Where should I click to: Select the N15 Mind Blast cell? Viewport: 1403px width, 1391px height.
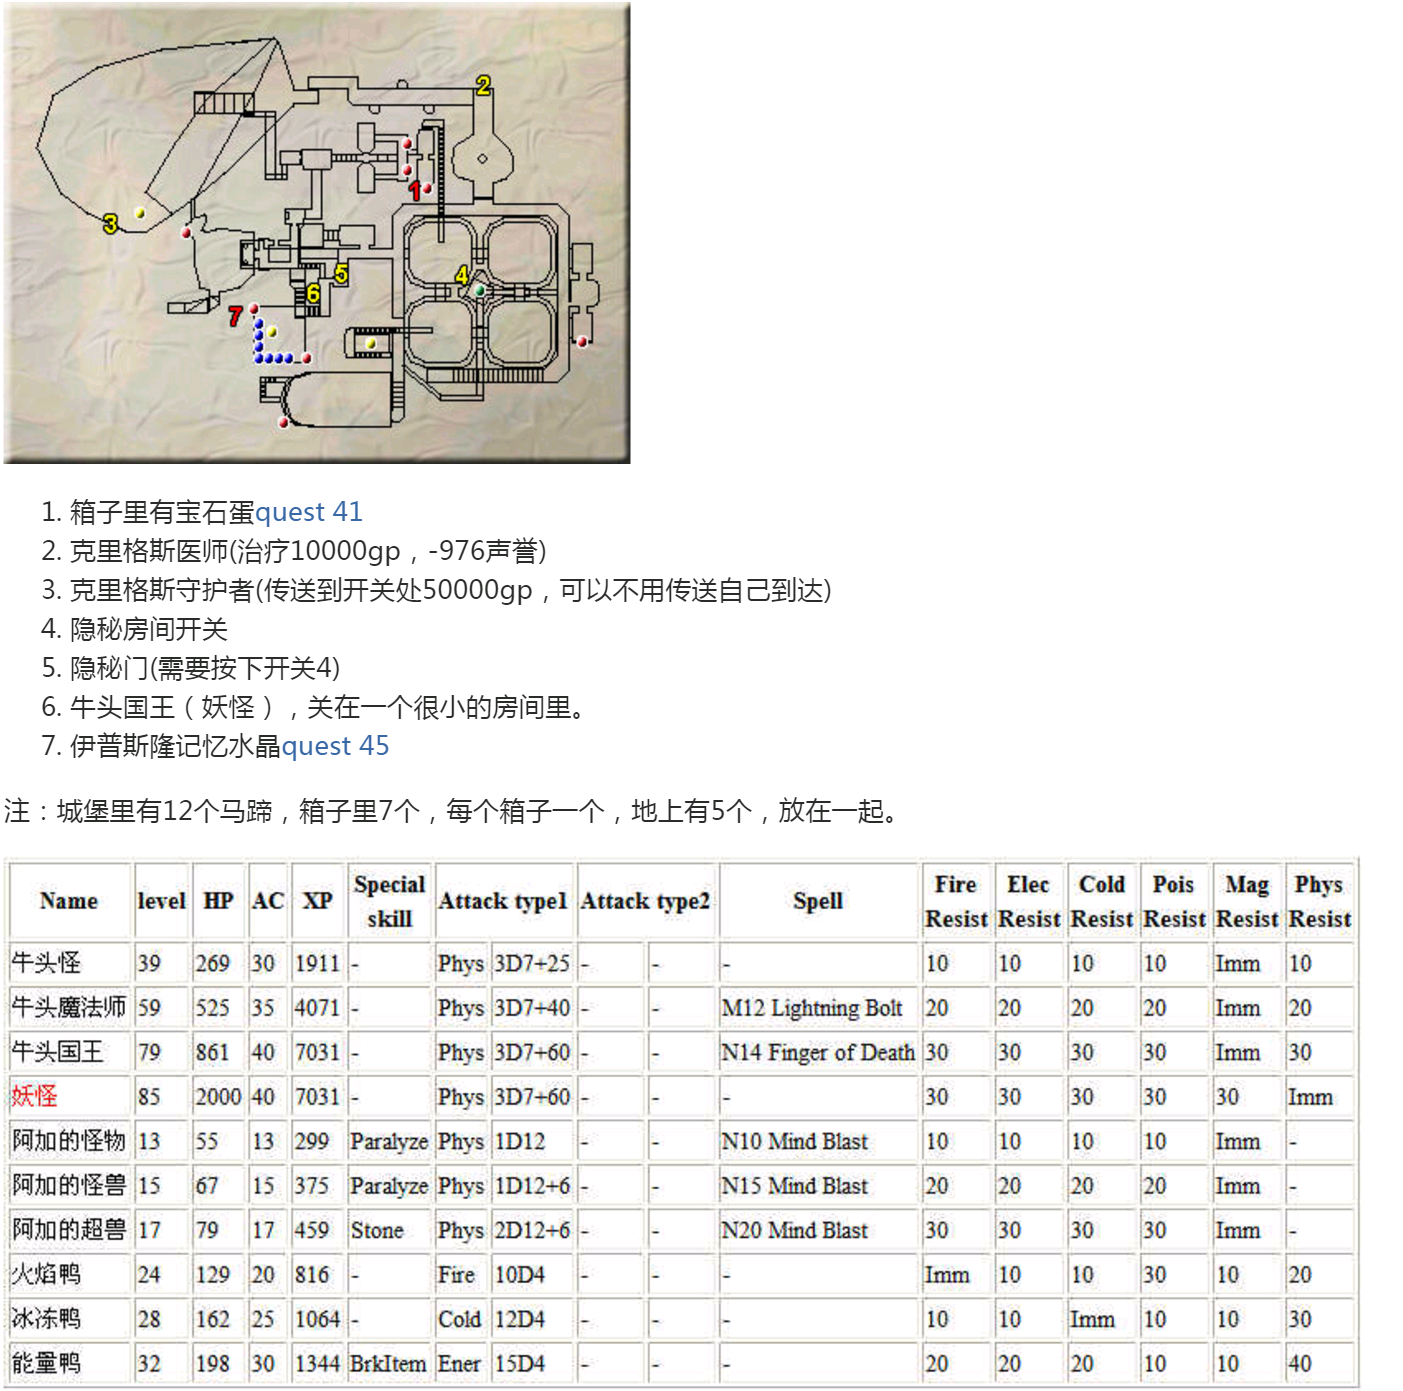(x=818, y=1185)
